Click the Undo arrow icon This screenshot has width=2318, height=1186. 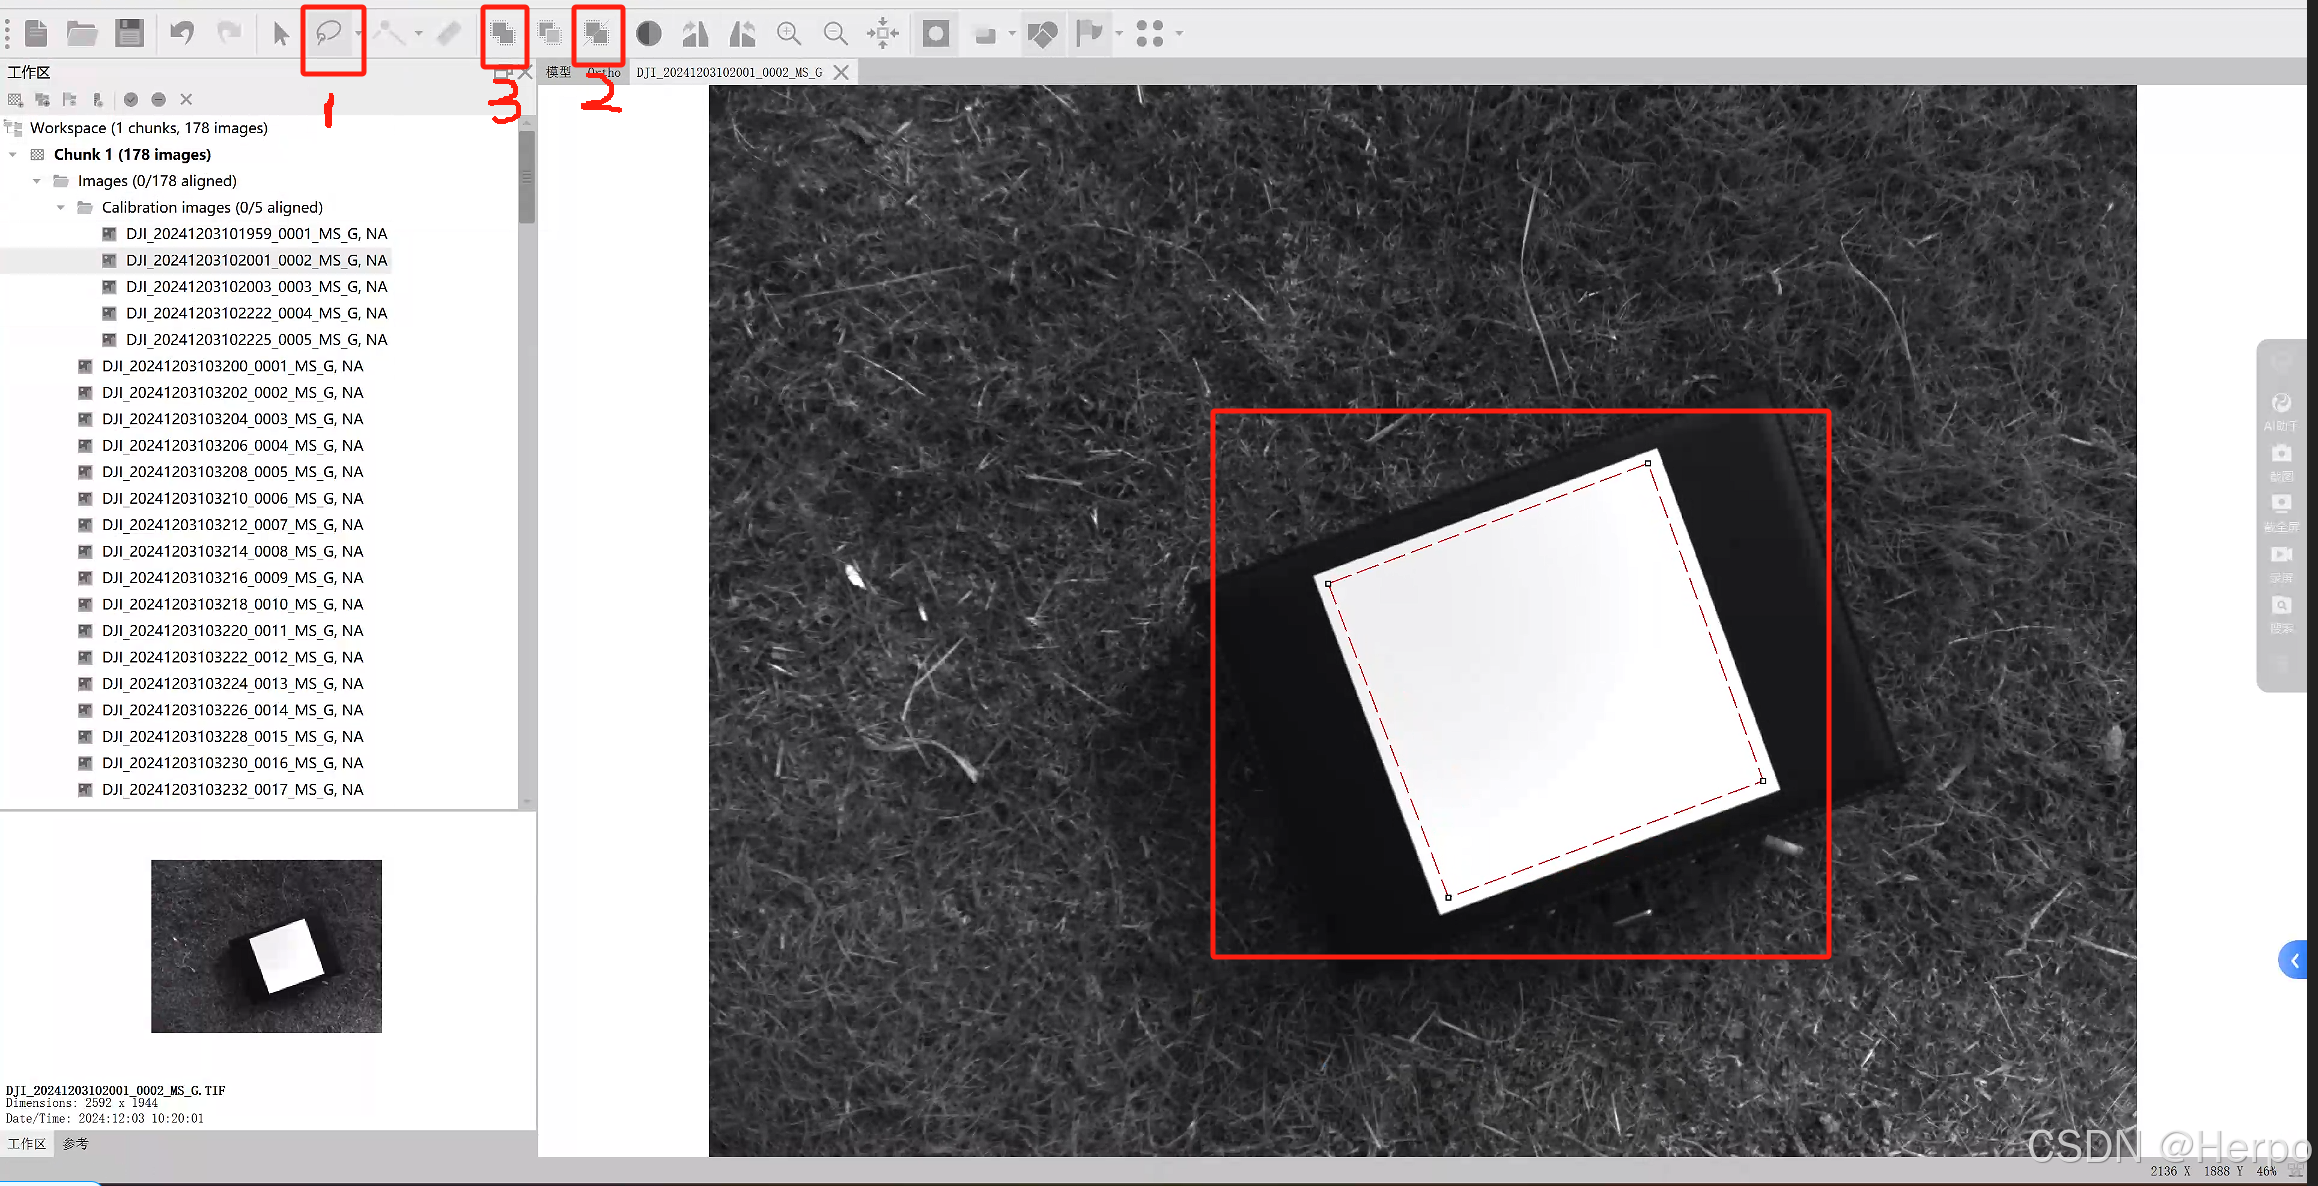coord(181,34)
